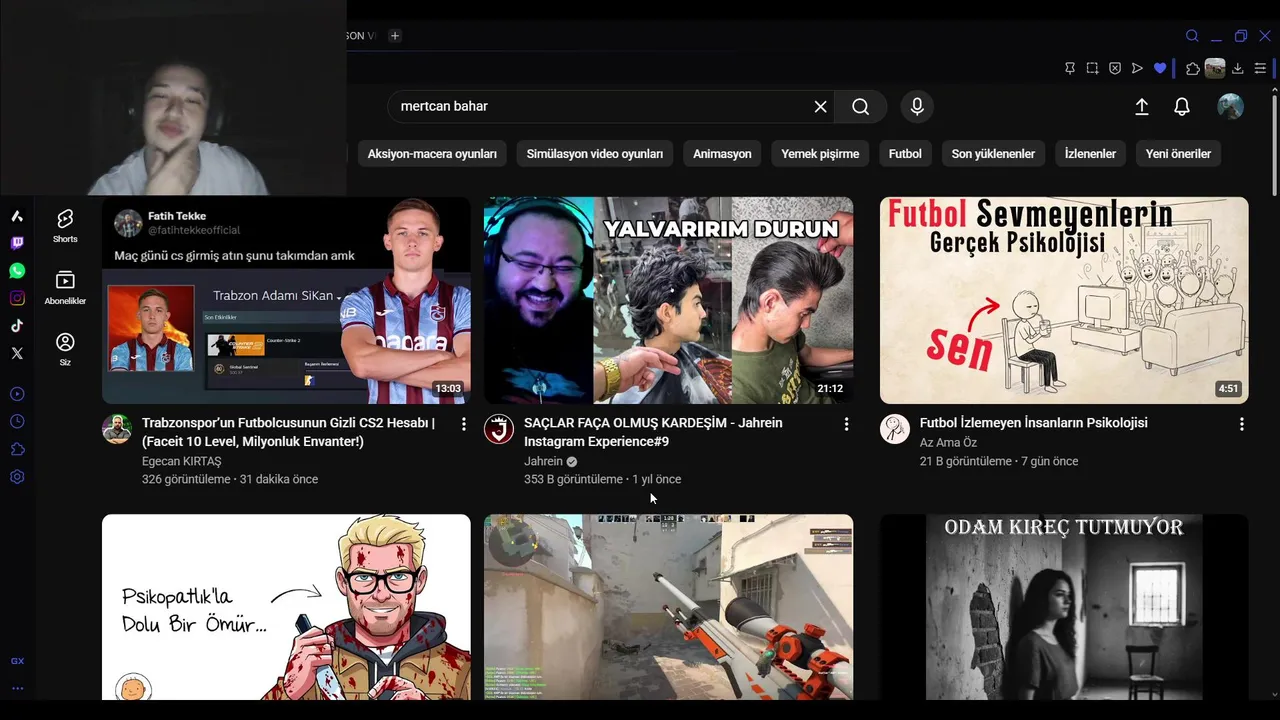
Task: Open WhatsApp in the browser sidebar
Action: (17, 271)
